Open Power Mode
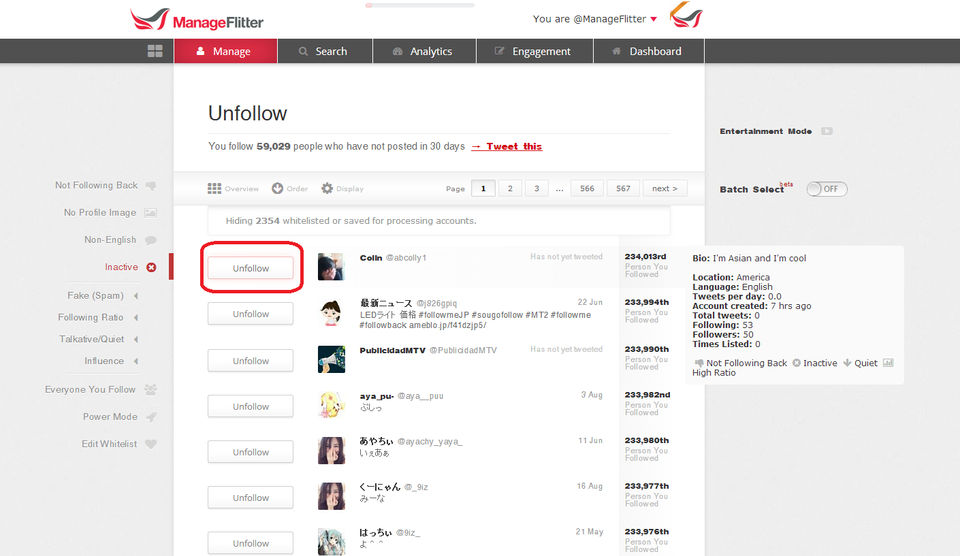960x556 pixels. tap(110, 416)
